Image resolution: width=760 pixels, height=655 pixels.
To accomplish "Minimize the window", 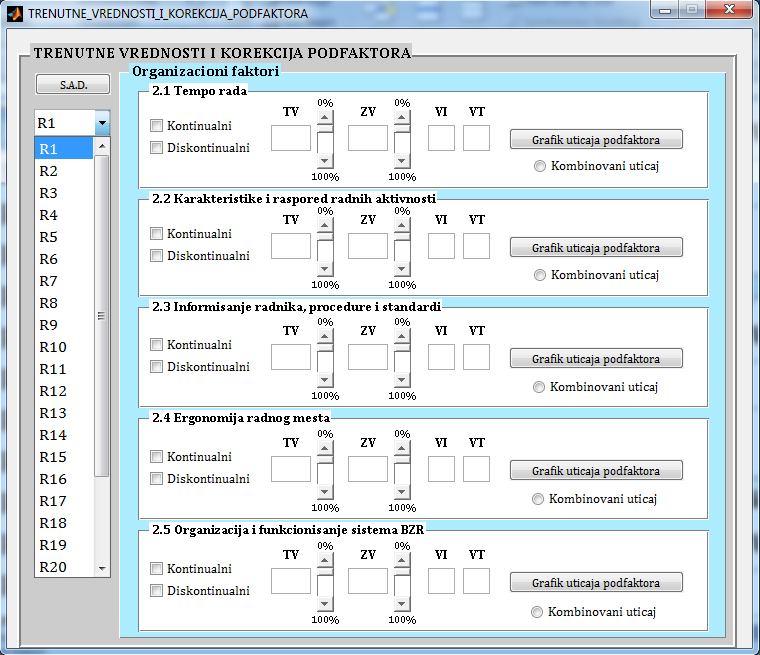I will pyautogui.click(x=665, y=10).
